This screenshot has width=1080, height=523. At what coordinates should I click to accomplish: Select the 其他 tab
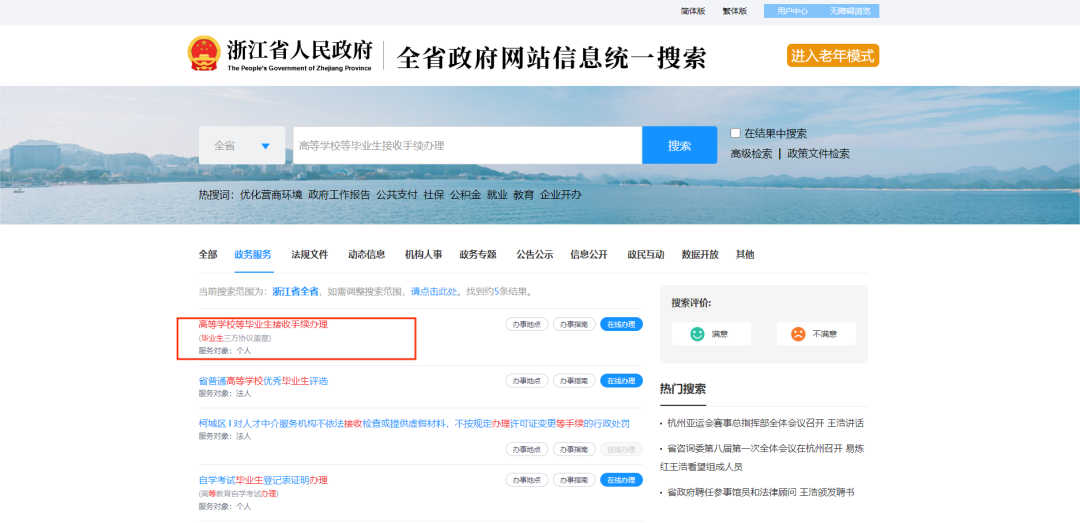point(745,254)
